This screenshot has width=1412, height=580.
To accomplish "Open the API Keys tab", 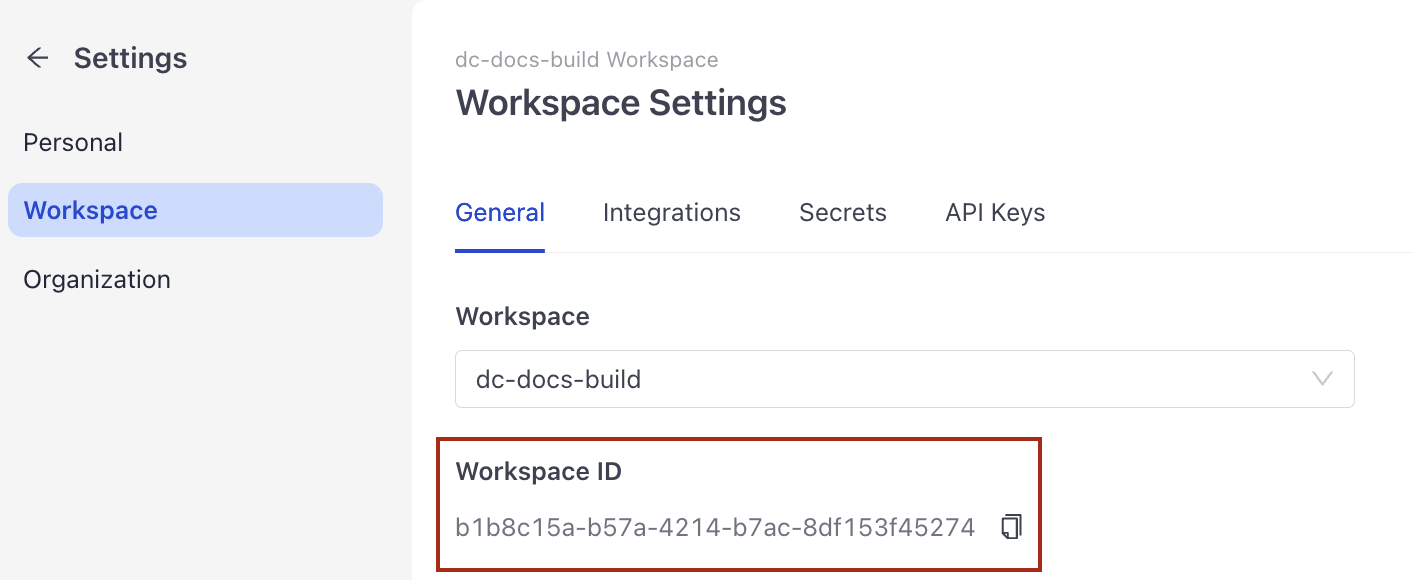I will 995,212.
